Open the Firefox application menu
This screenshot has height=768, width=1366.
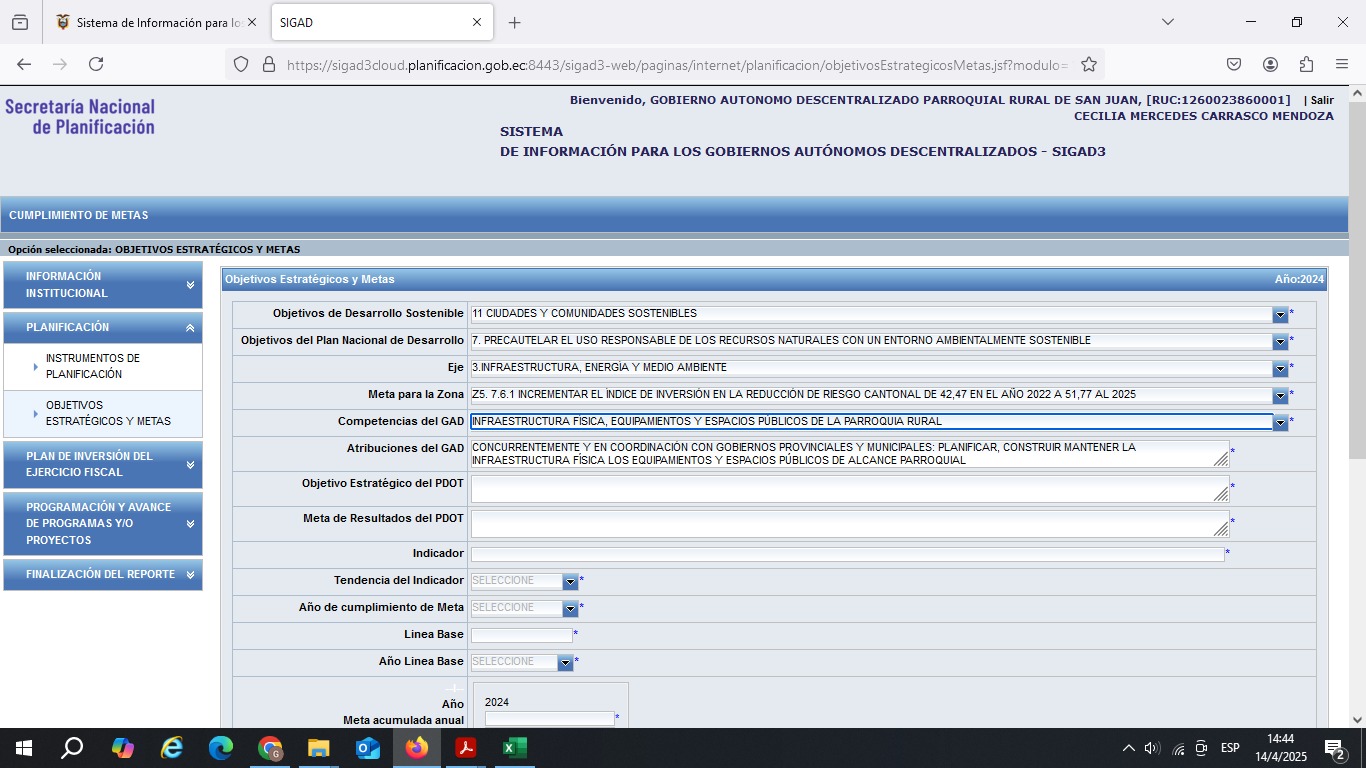[x=1342, y=64]
